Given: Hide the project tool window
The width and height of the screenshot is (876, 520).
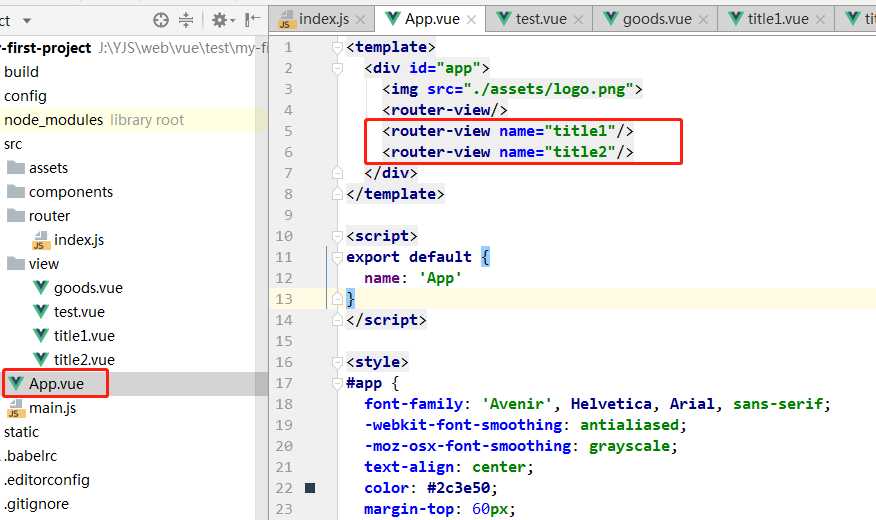Looking at the screenshot, I should (253, 21).
